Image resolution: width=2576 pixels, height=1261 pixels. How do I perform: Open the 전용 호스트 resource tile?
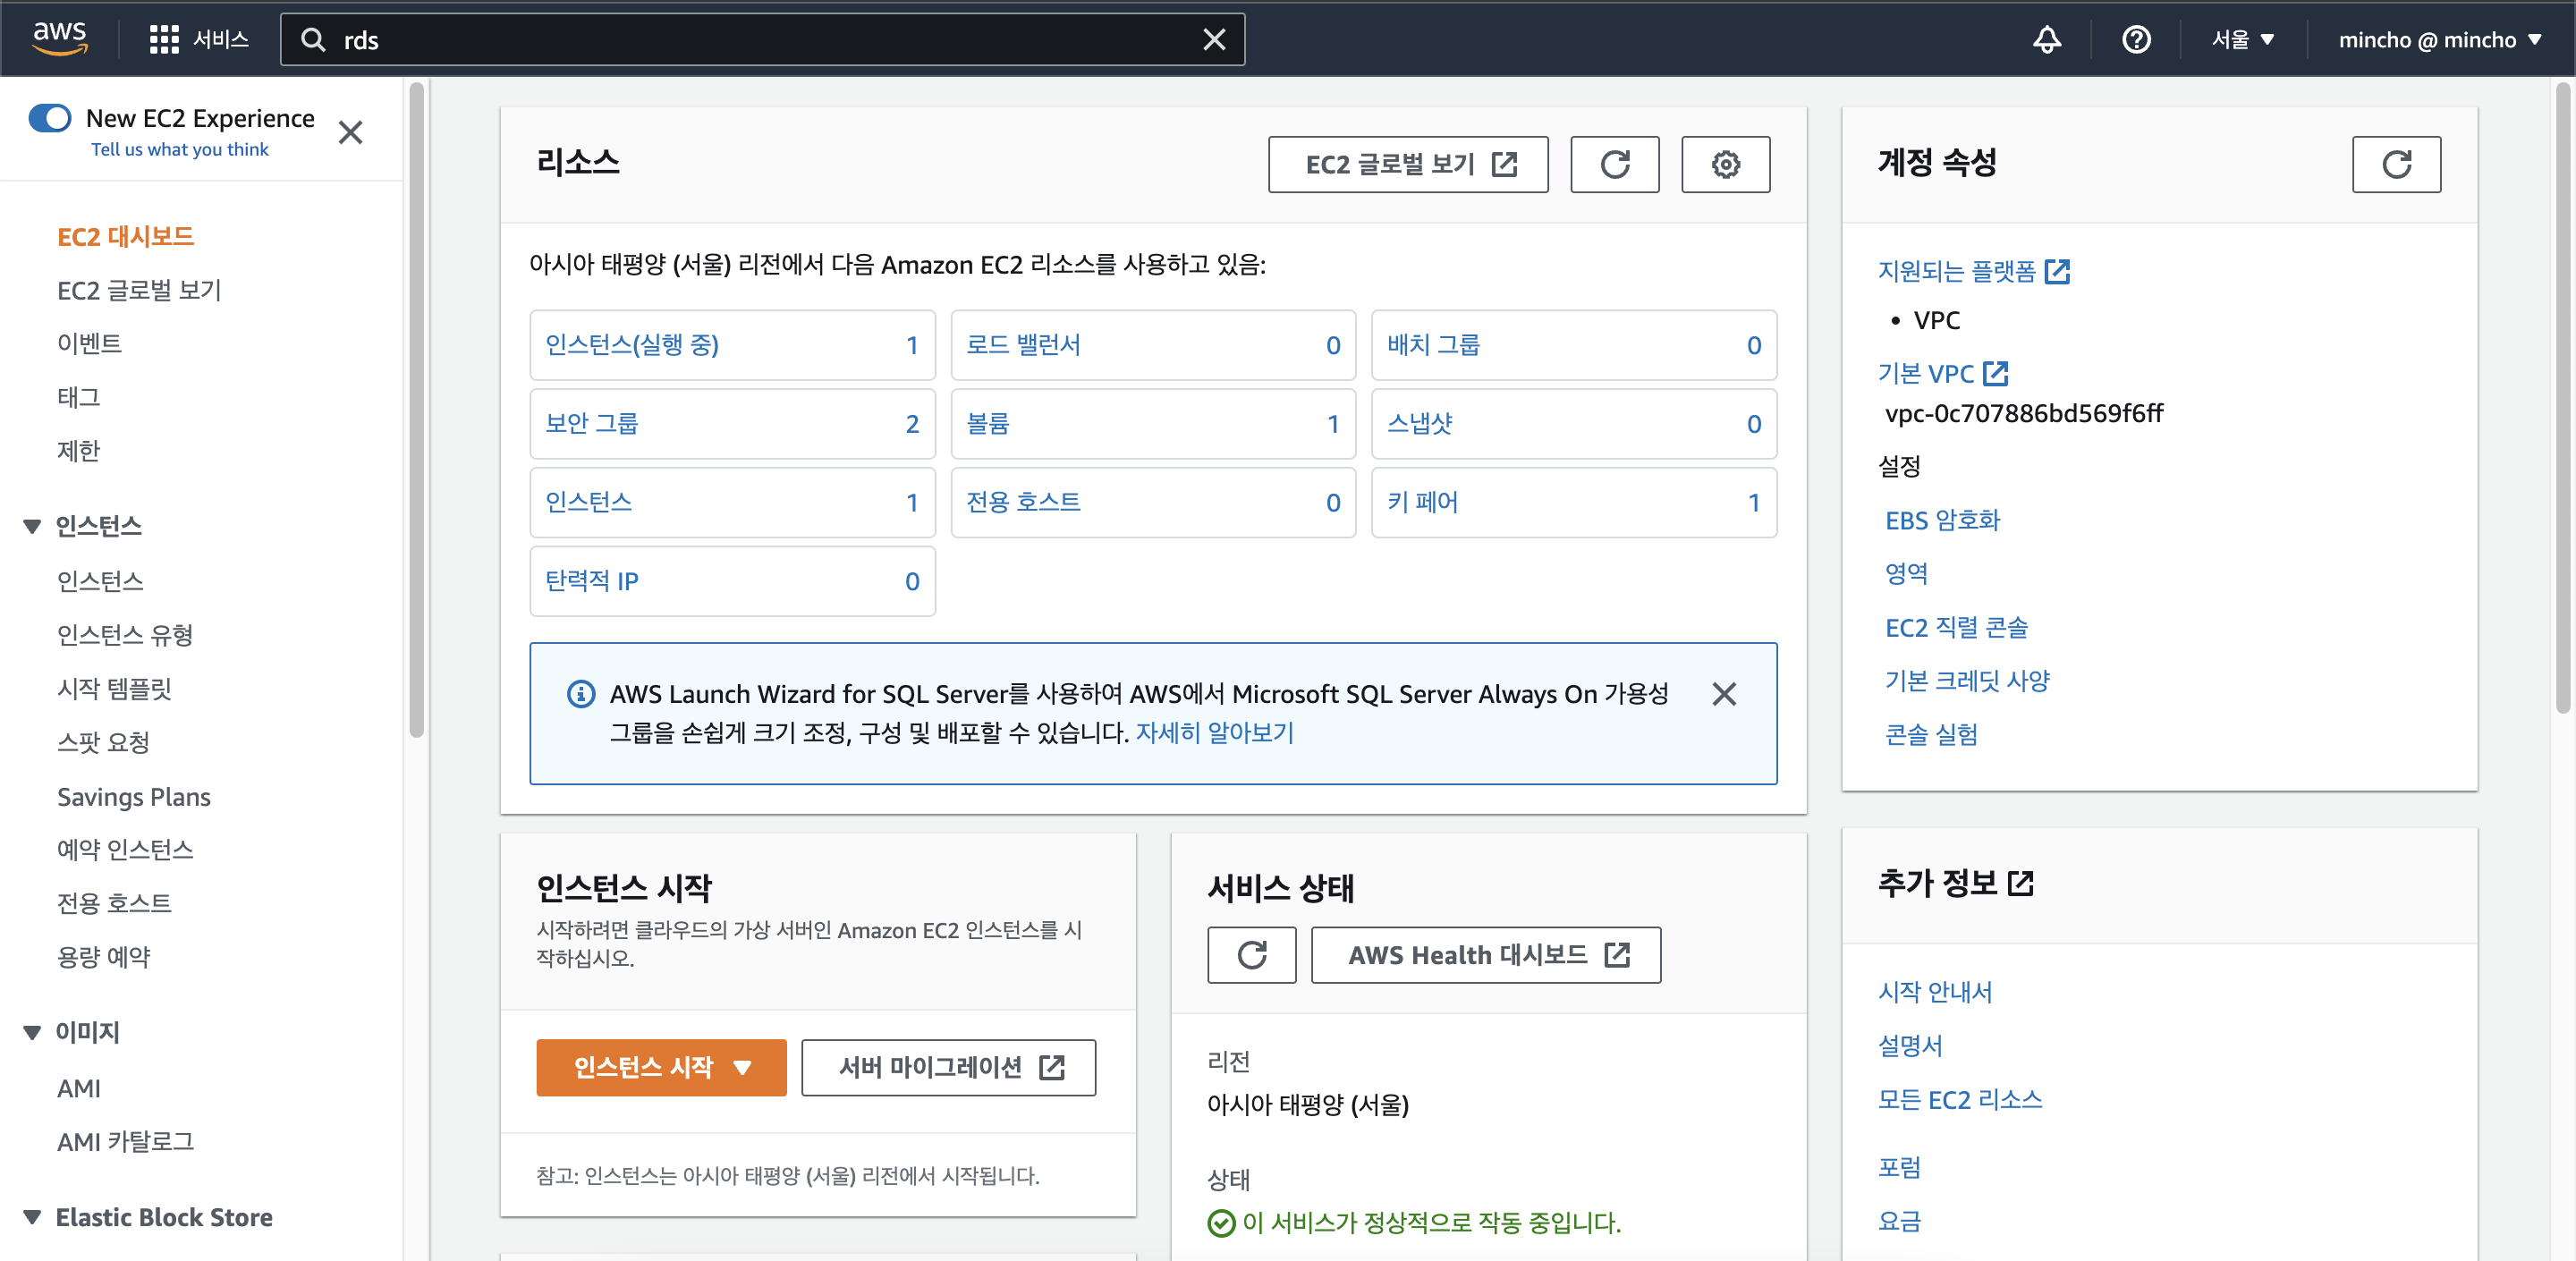1153,502
